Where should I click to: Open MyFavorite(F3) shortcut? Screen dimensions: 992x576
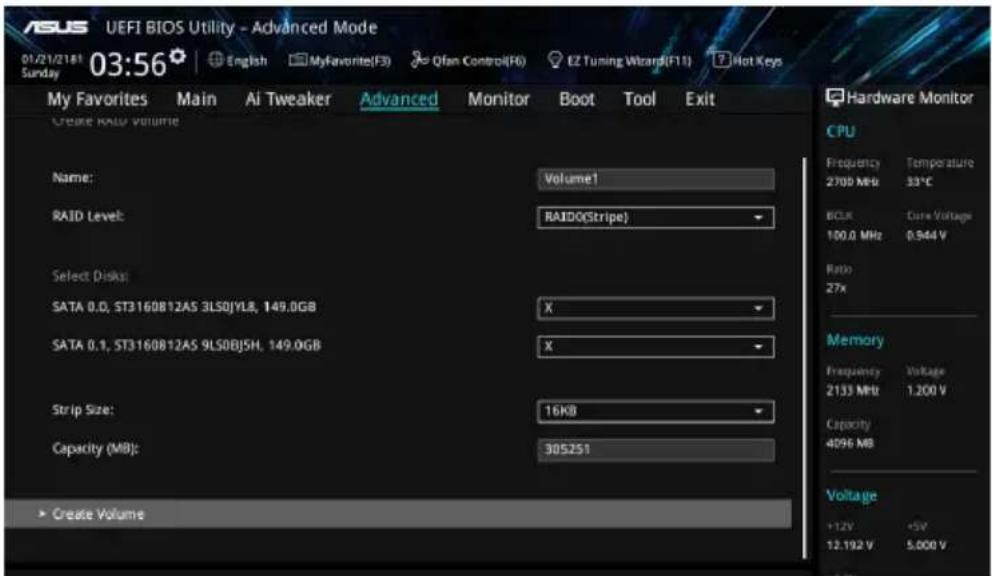coord(340,60)
